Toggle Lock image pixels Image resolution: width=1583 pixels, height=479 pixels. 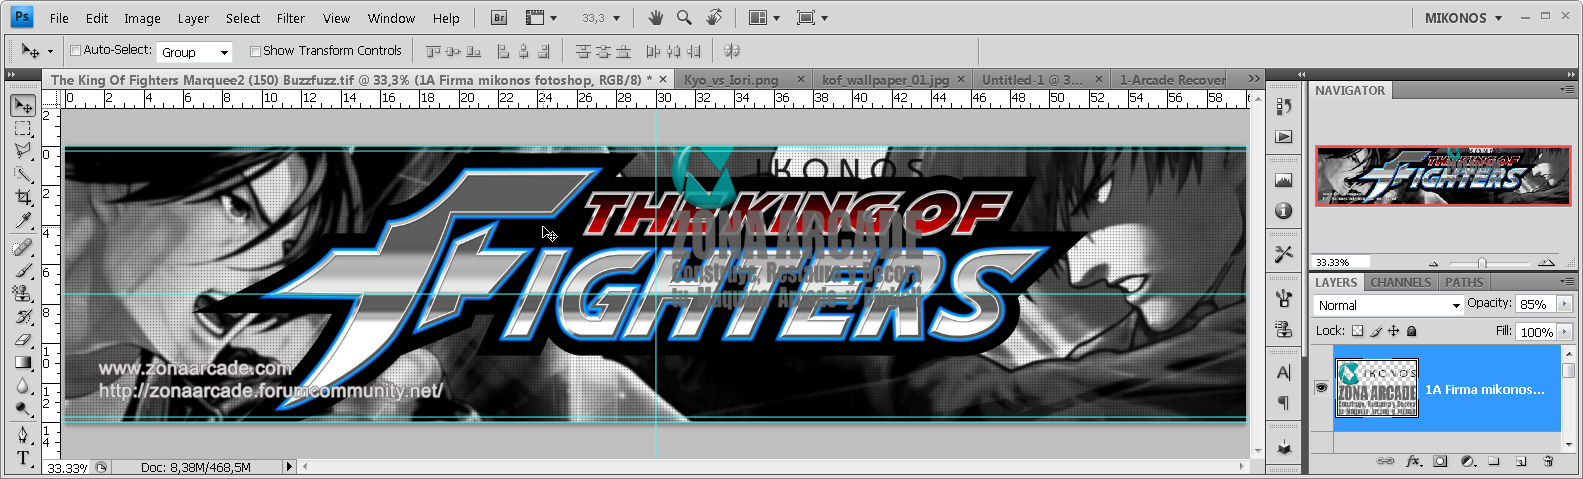pyautogui.click(x=1376, y=331)
